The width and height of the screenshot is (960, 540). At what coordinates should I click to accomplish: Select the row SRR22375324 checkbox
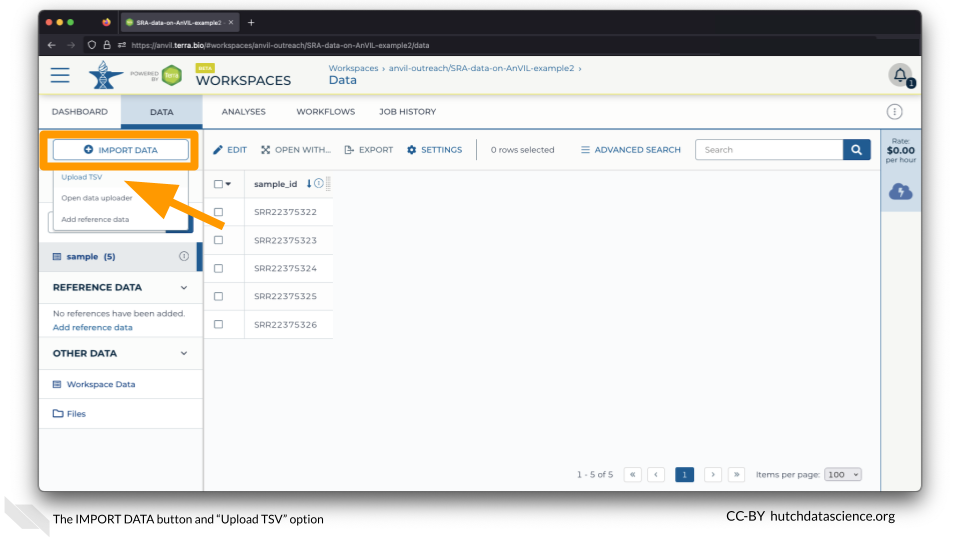218,268
